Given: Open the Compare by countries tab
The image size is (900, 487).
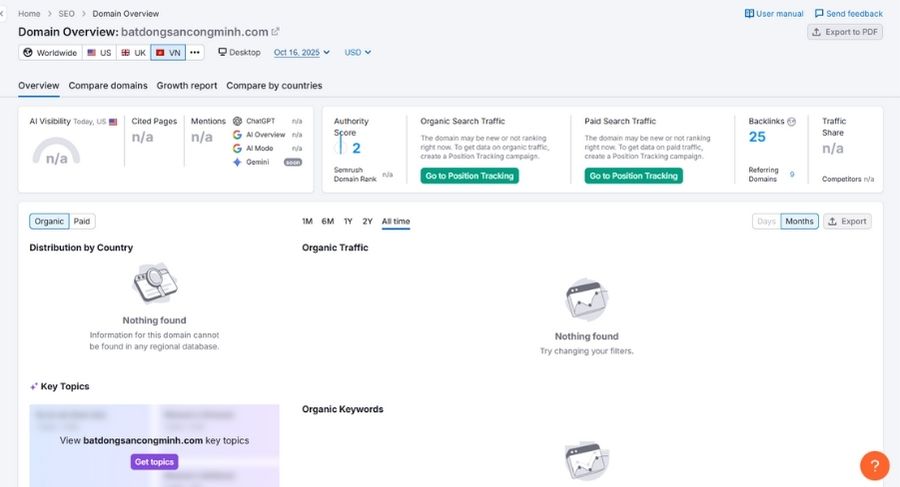Looking at the screenshot, I should point(274,86).
